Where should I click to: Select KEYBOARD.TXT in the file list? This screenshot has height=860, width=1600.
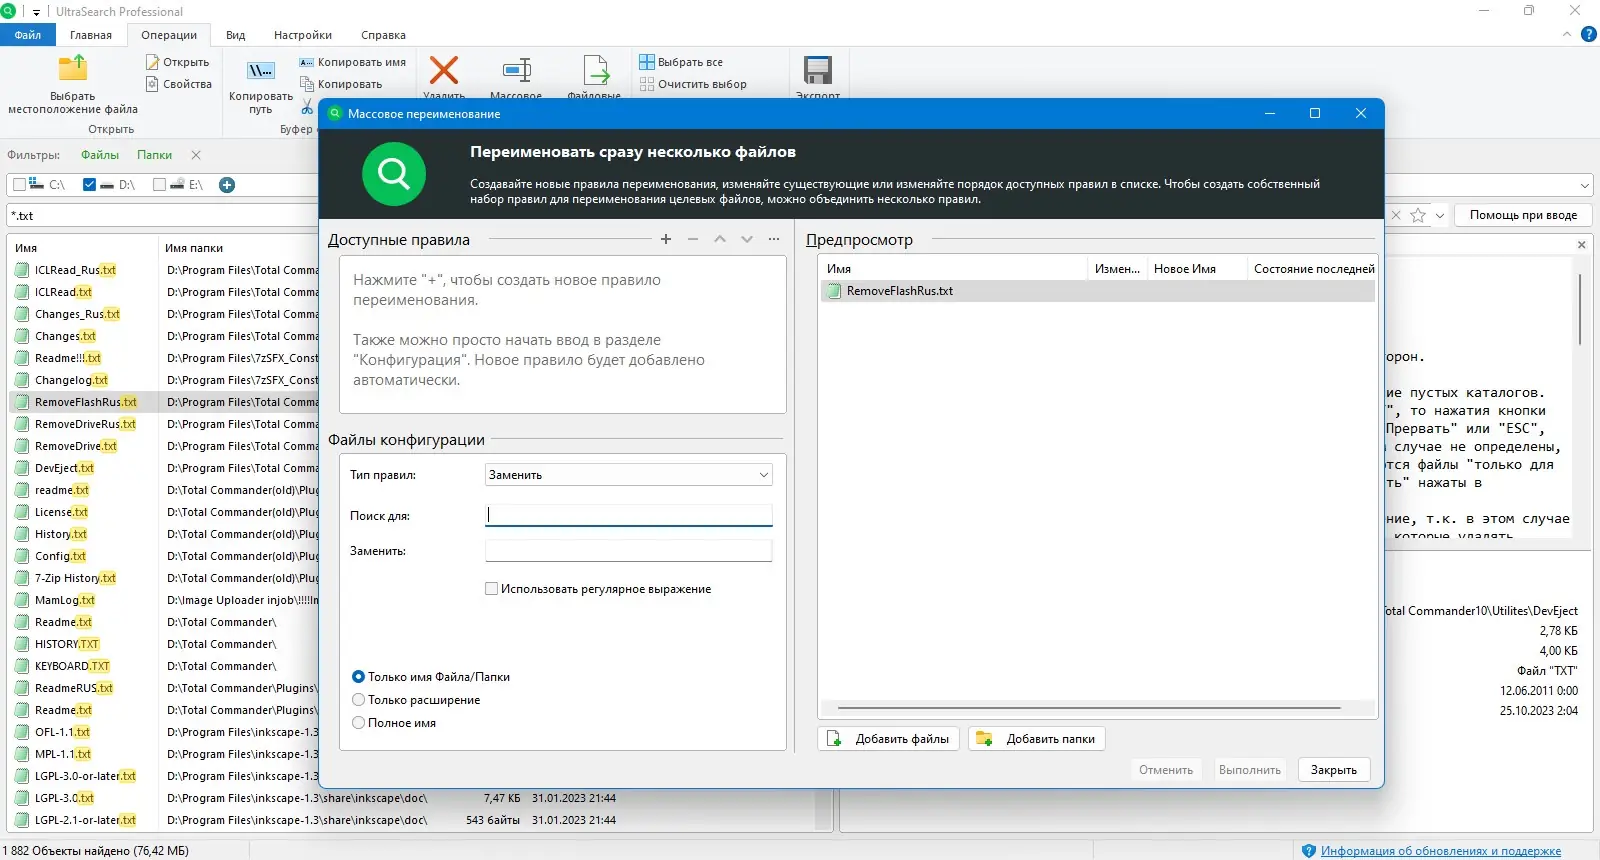click(72, 666)
